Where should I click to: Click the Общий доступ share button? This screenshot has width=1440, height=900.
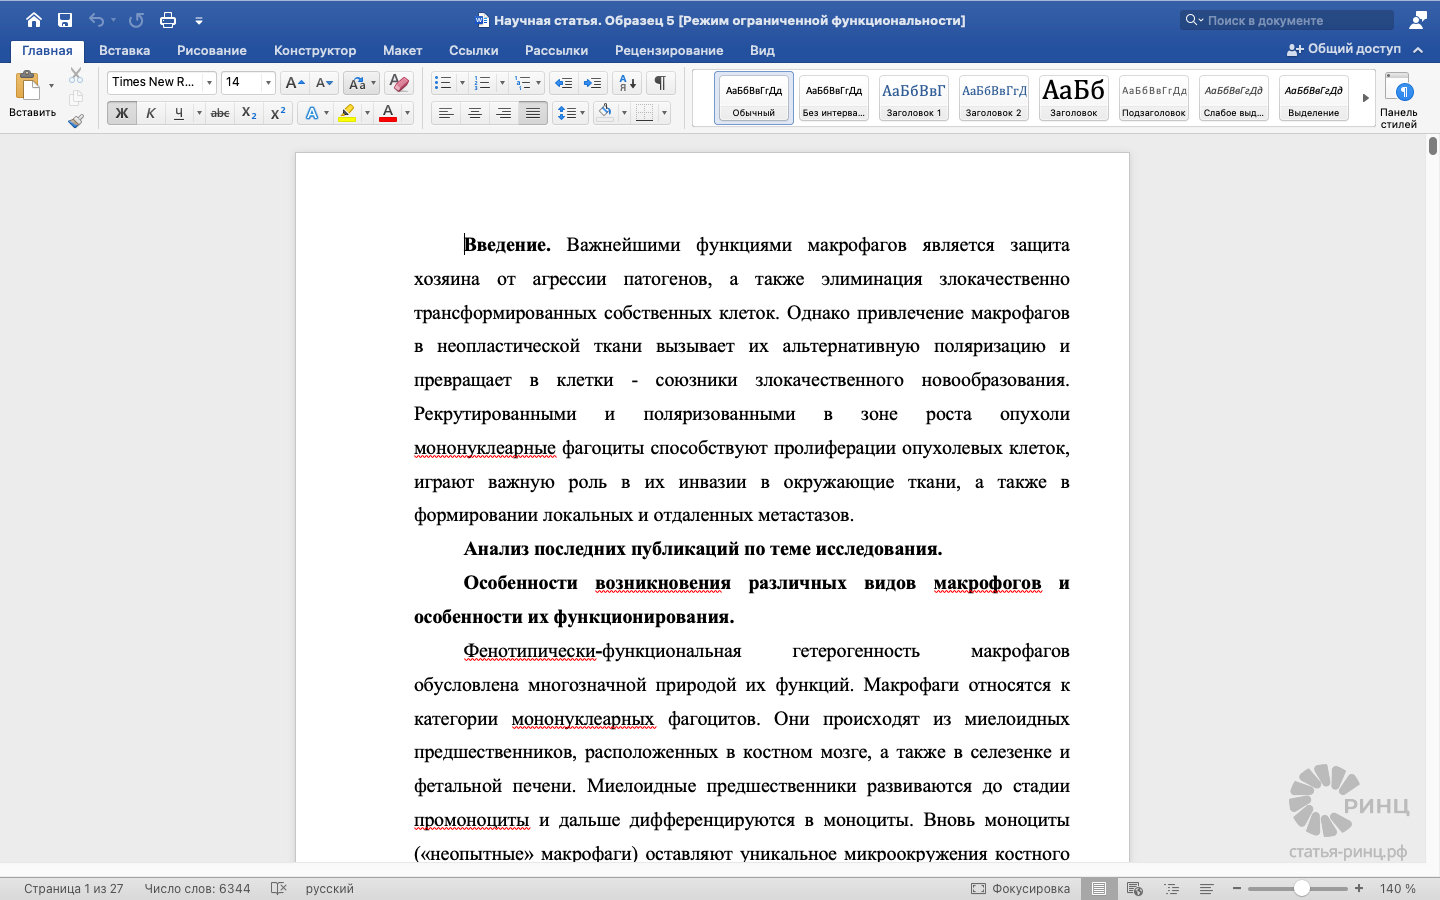tap(1344, 49)
